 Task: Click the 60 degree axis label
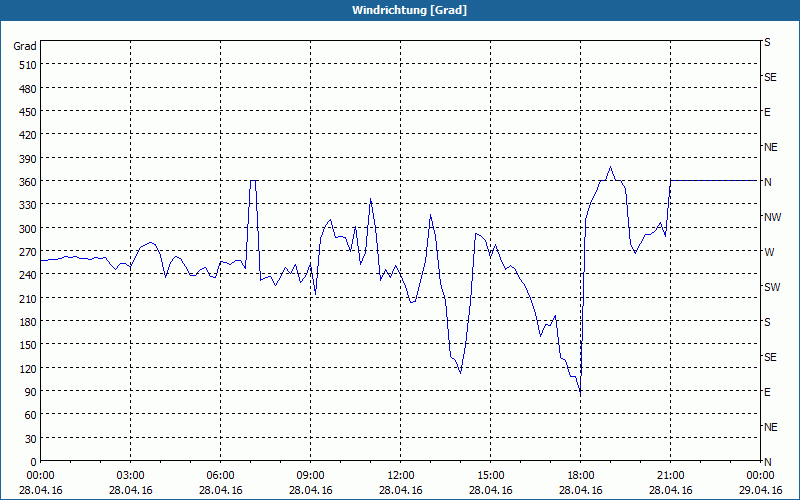tap(31, 415)
